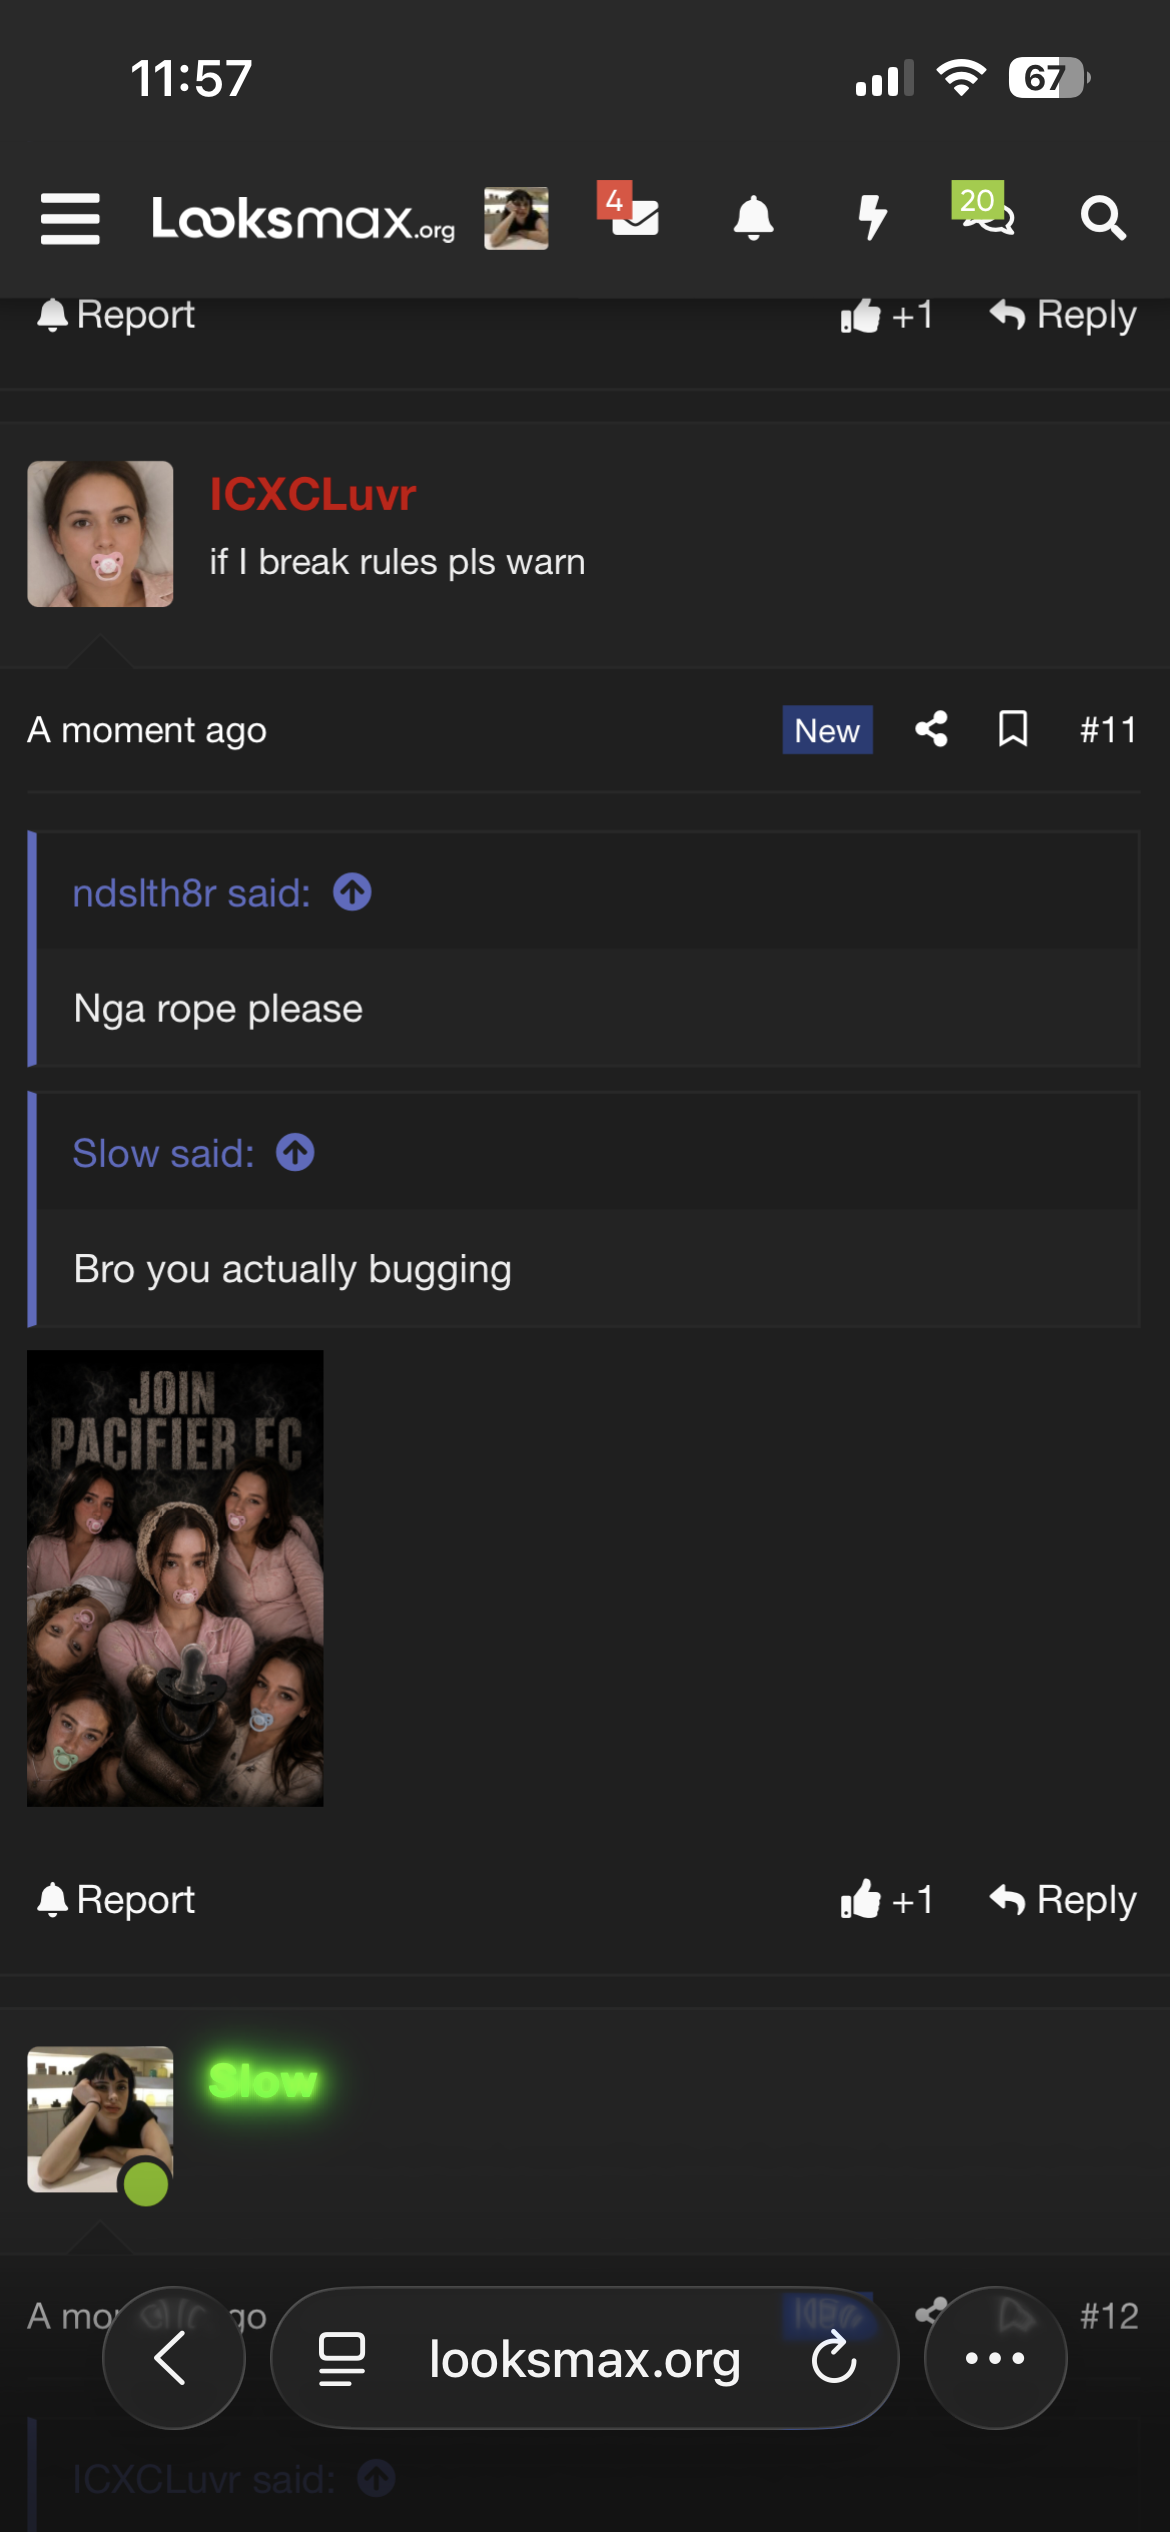The height and width of the screenshot is (2532, 1170).
Task: Open the Join Pacifier FC image
Action: 175,1578
